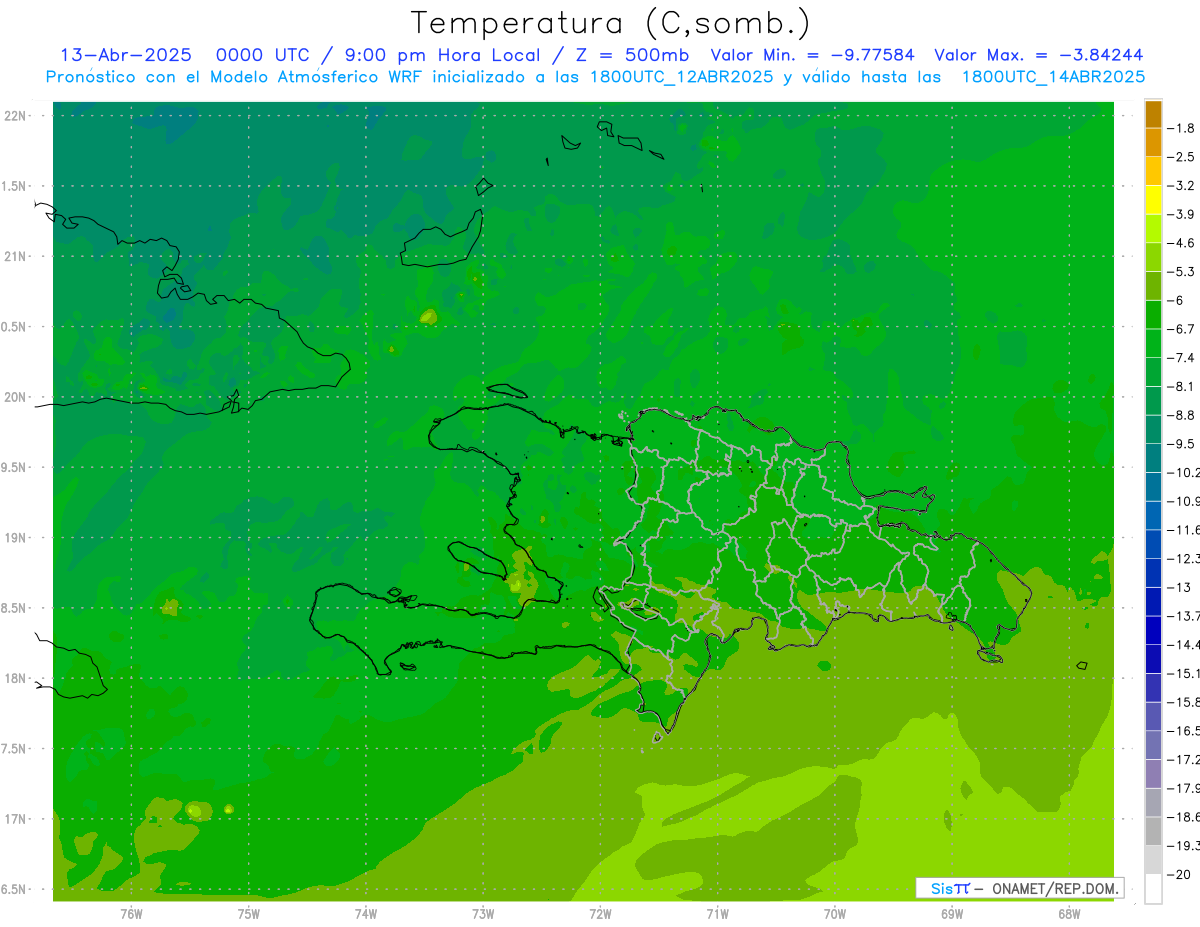Click the "1800UTC_14ABR2025" valid-until time text
1200x927 pixels.
pos(1053,77)
